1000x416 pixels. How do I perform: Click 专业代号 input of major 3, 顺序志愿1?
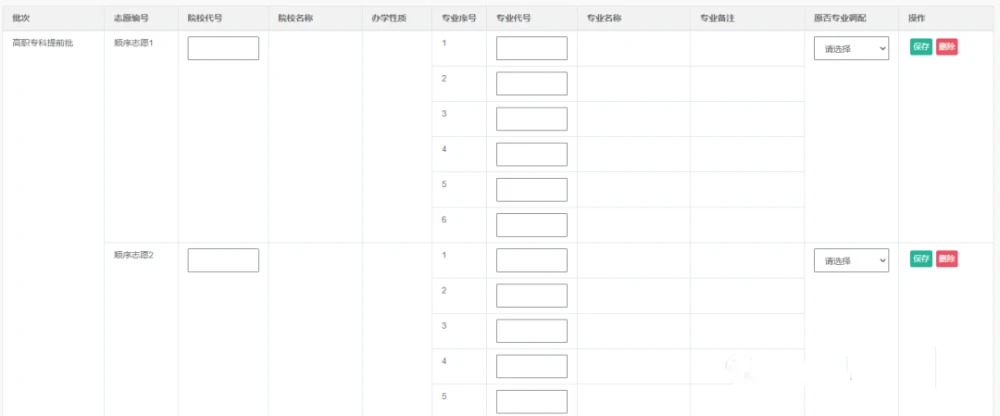tap(531, 119)
